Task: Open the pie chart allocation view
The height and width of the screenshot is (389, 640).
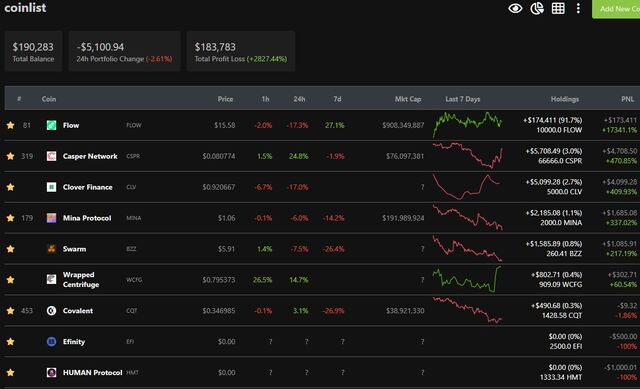Action: [537, 8]
